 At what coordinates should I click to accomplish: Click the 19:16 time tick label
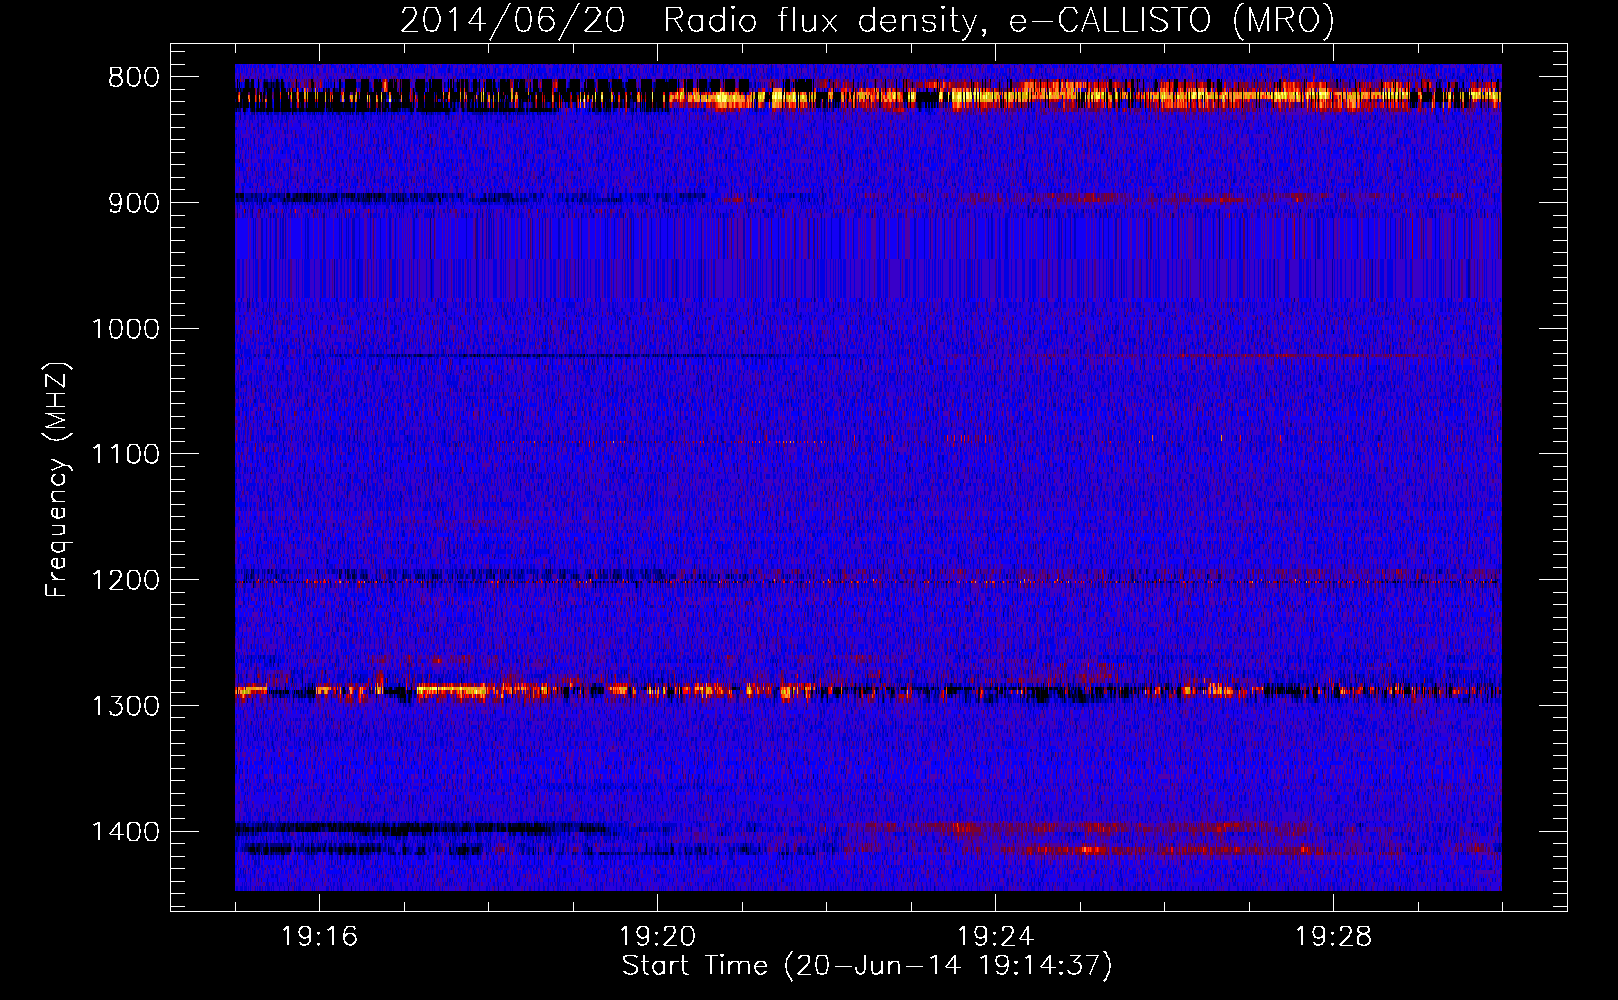tap(319, 937)
